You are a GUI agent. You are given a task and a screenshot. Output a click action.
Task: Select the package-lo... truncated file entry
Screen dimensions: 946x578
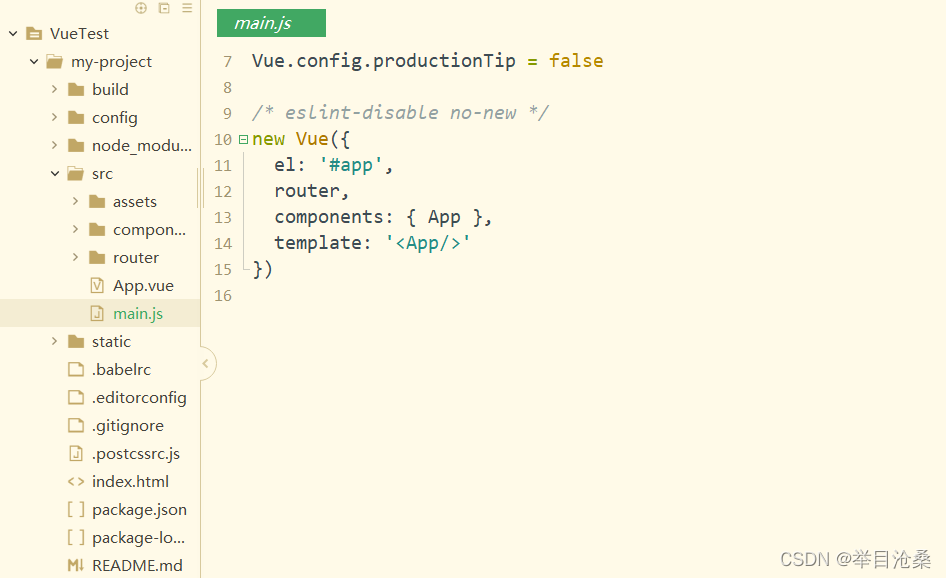[x=138, y=538]
